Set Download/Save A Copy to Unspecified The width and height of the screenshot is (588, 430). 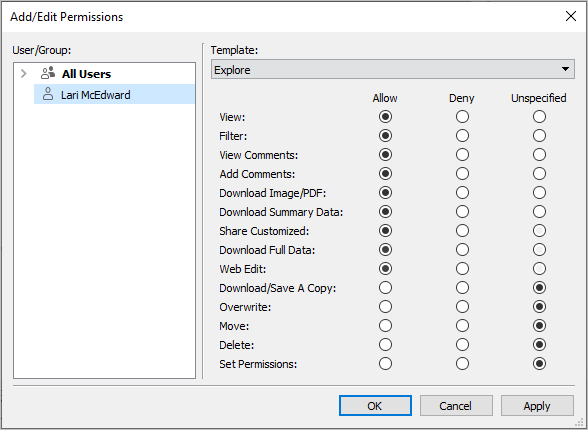point(539,288)
